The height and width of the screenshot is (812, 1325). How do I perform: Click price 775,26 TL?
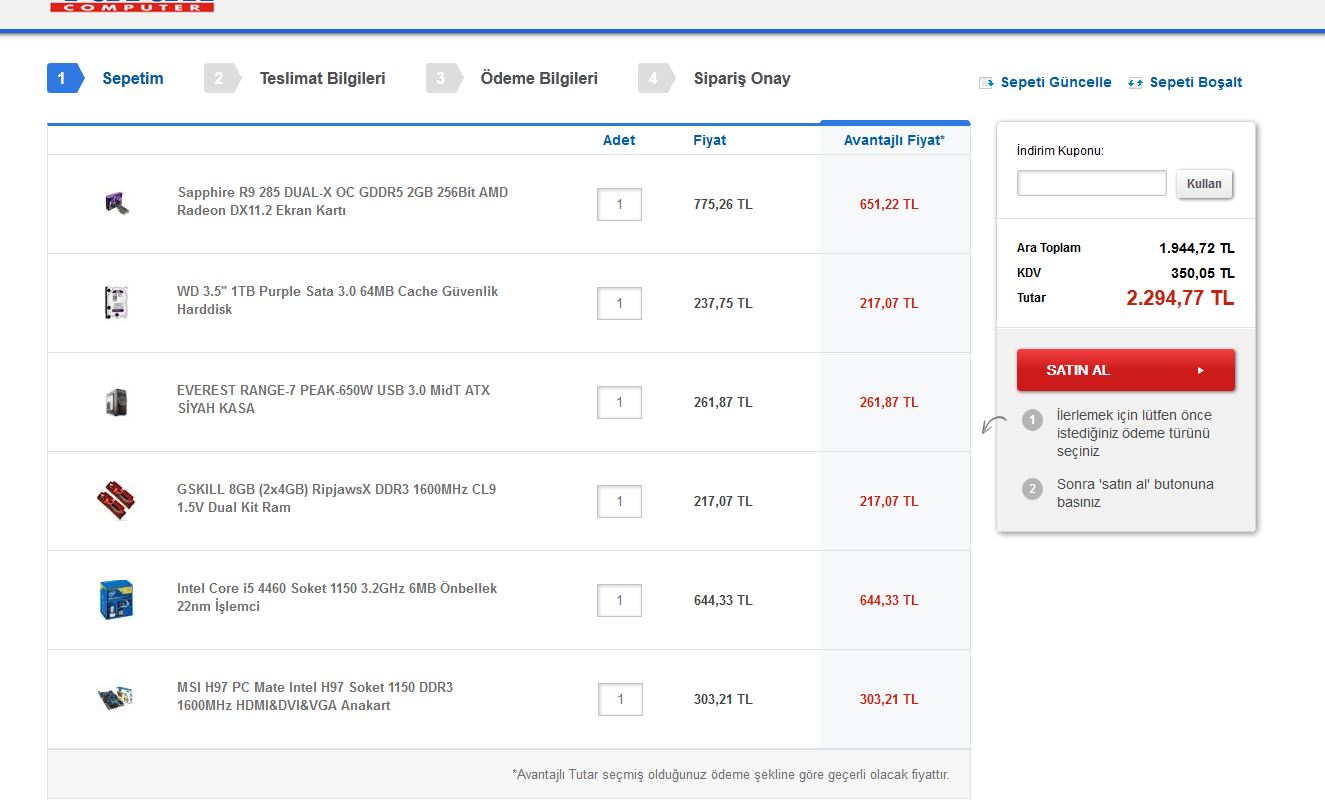723,204
